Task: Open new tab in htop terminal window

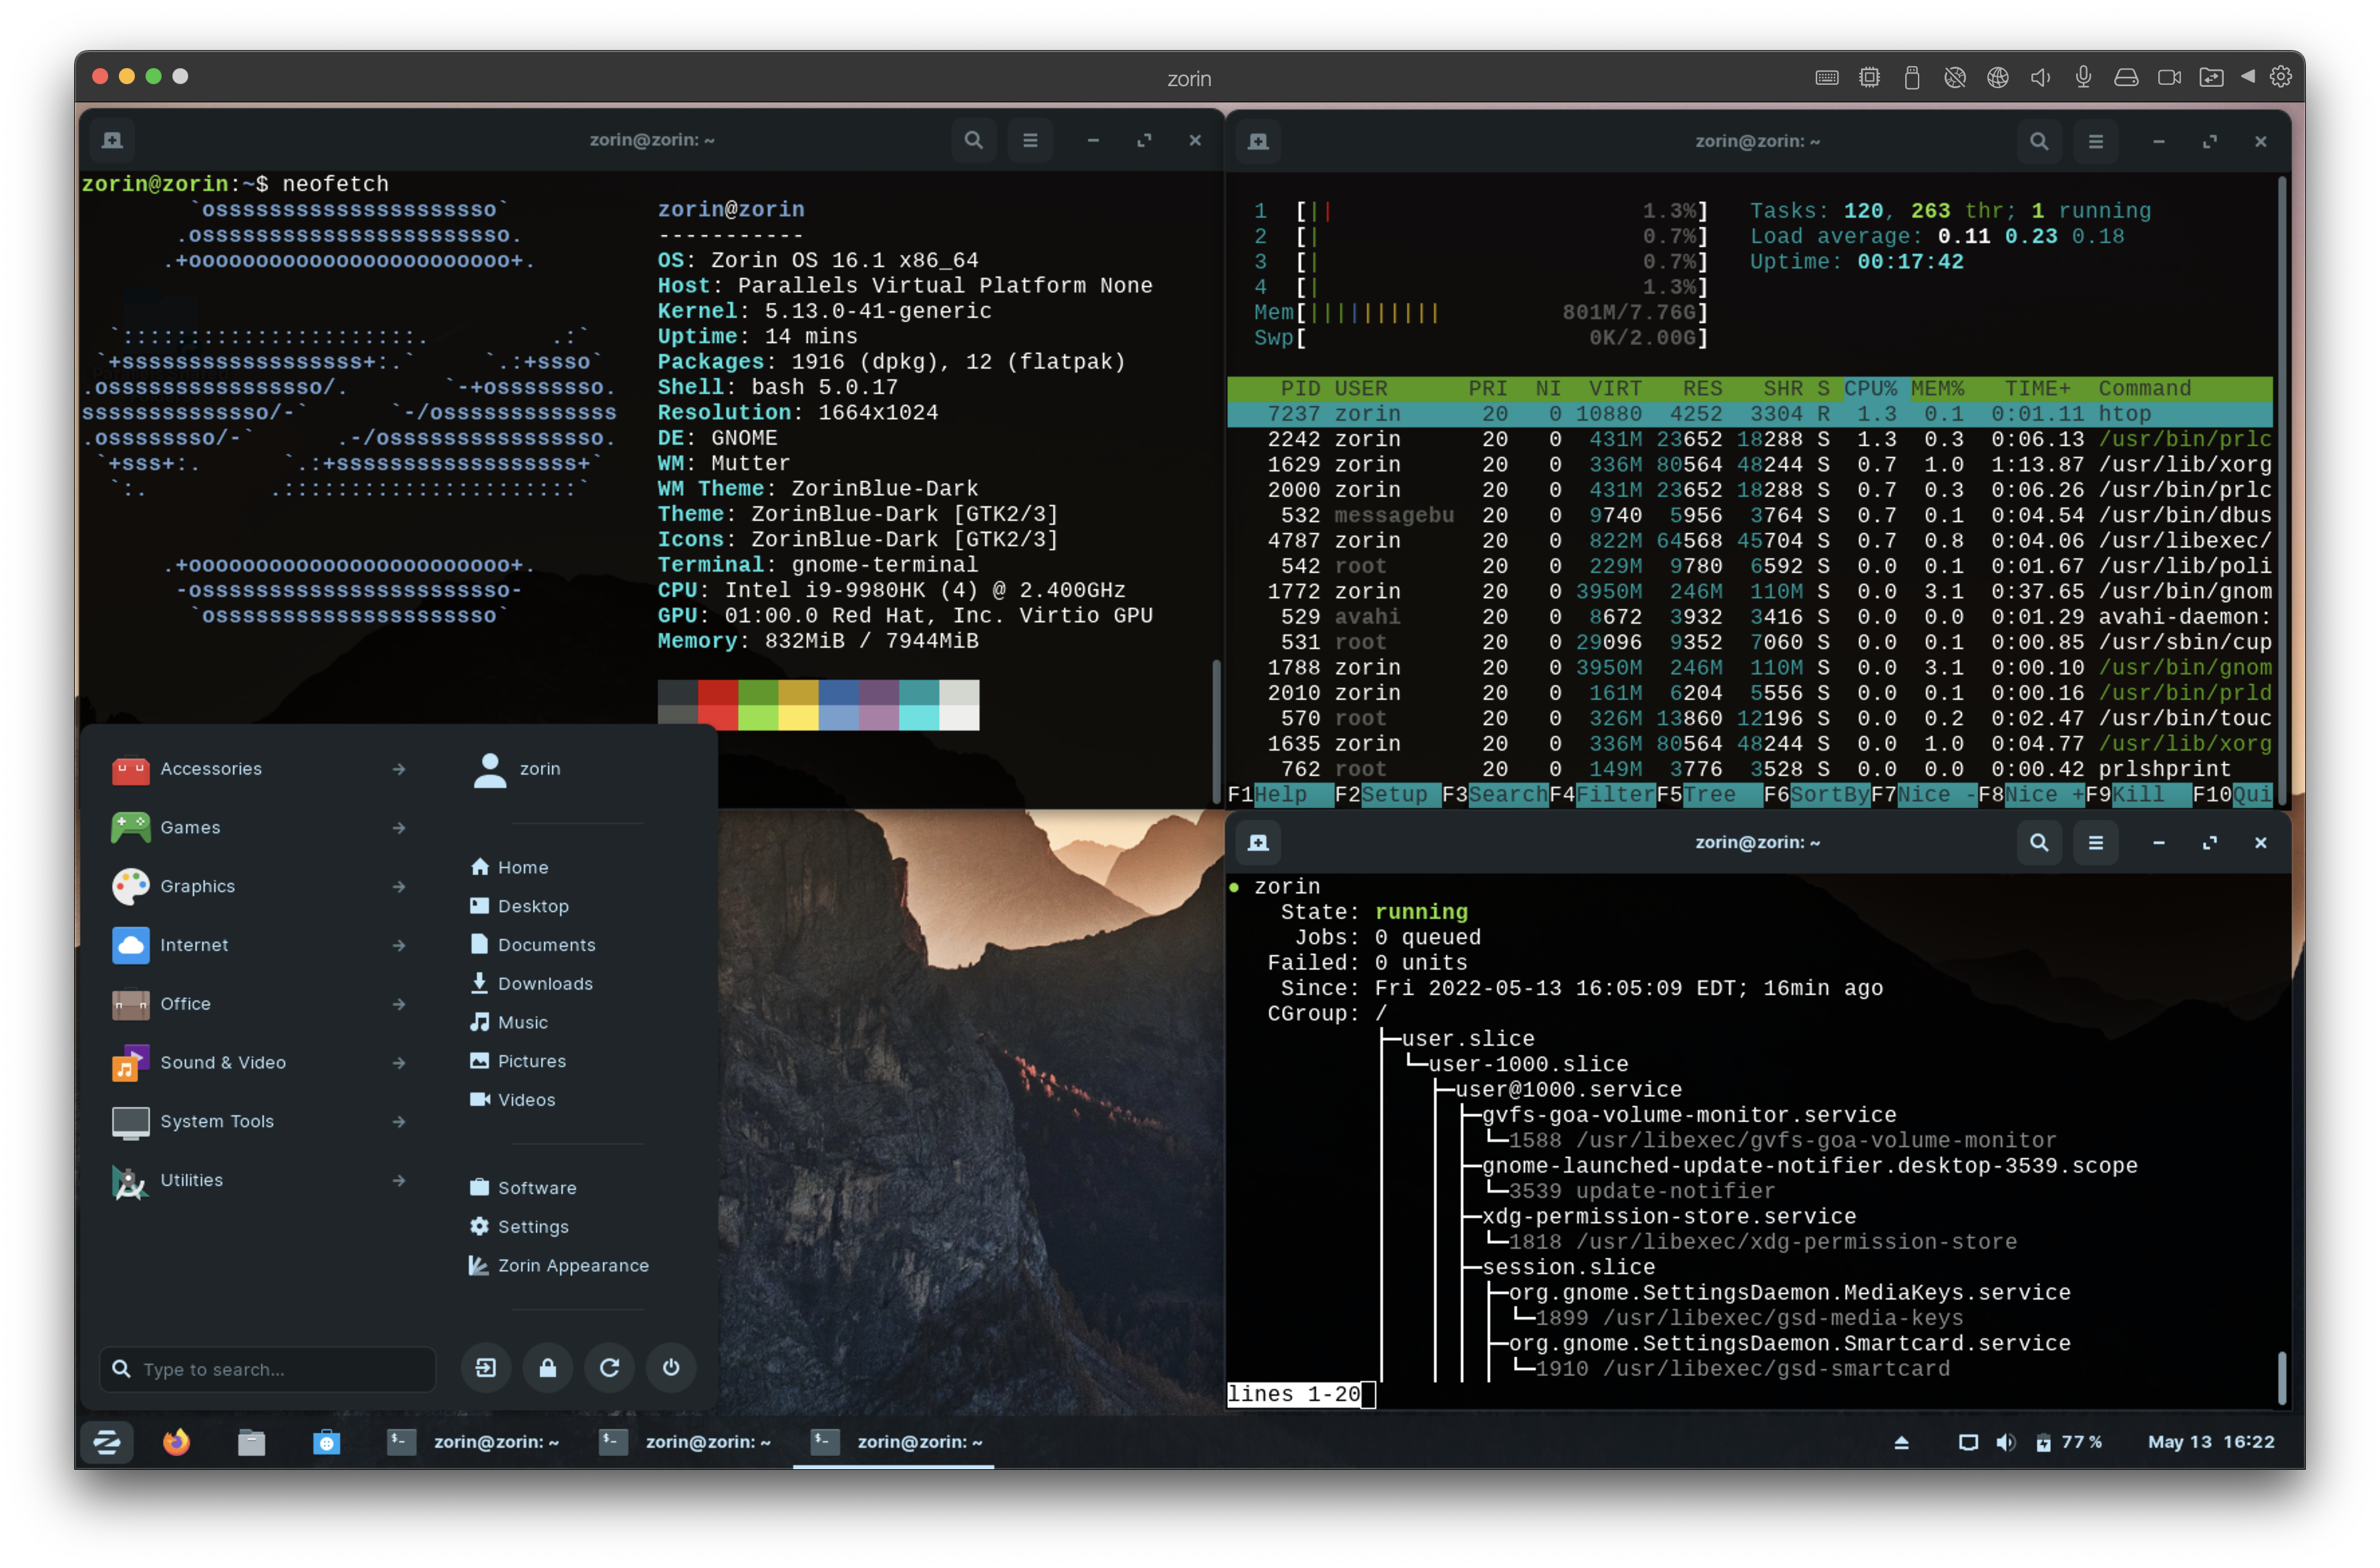Action: click(1258, 141)
